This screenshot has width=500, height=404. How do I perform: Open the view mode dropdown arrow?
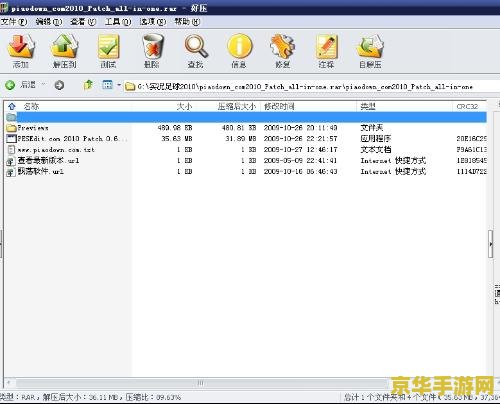point(119,85)
